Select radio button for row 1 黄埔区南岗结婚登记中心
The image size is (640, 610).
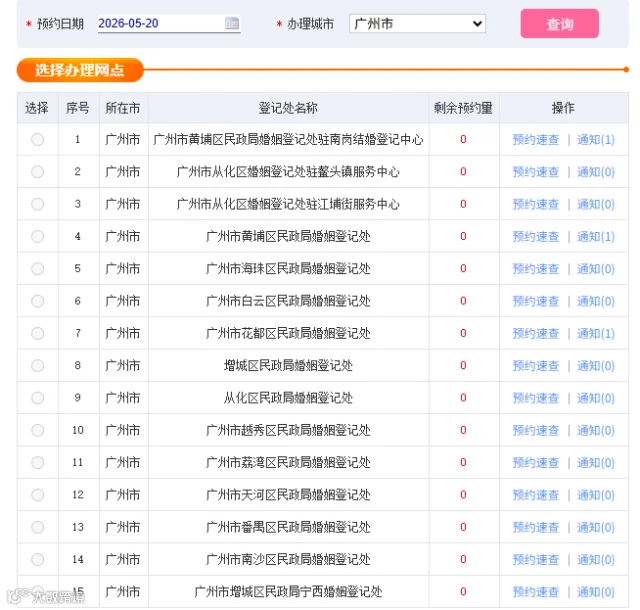pyautogui.click(x=38, y=140)
